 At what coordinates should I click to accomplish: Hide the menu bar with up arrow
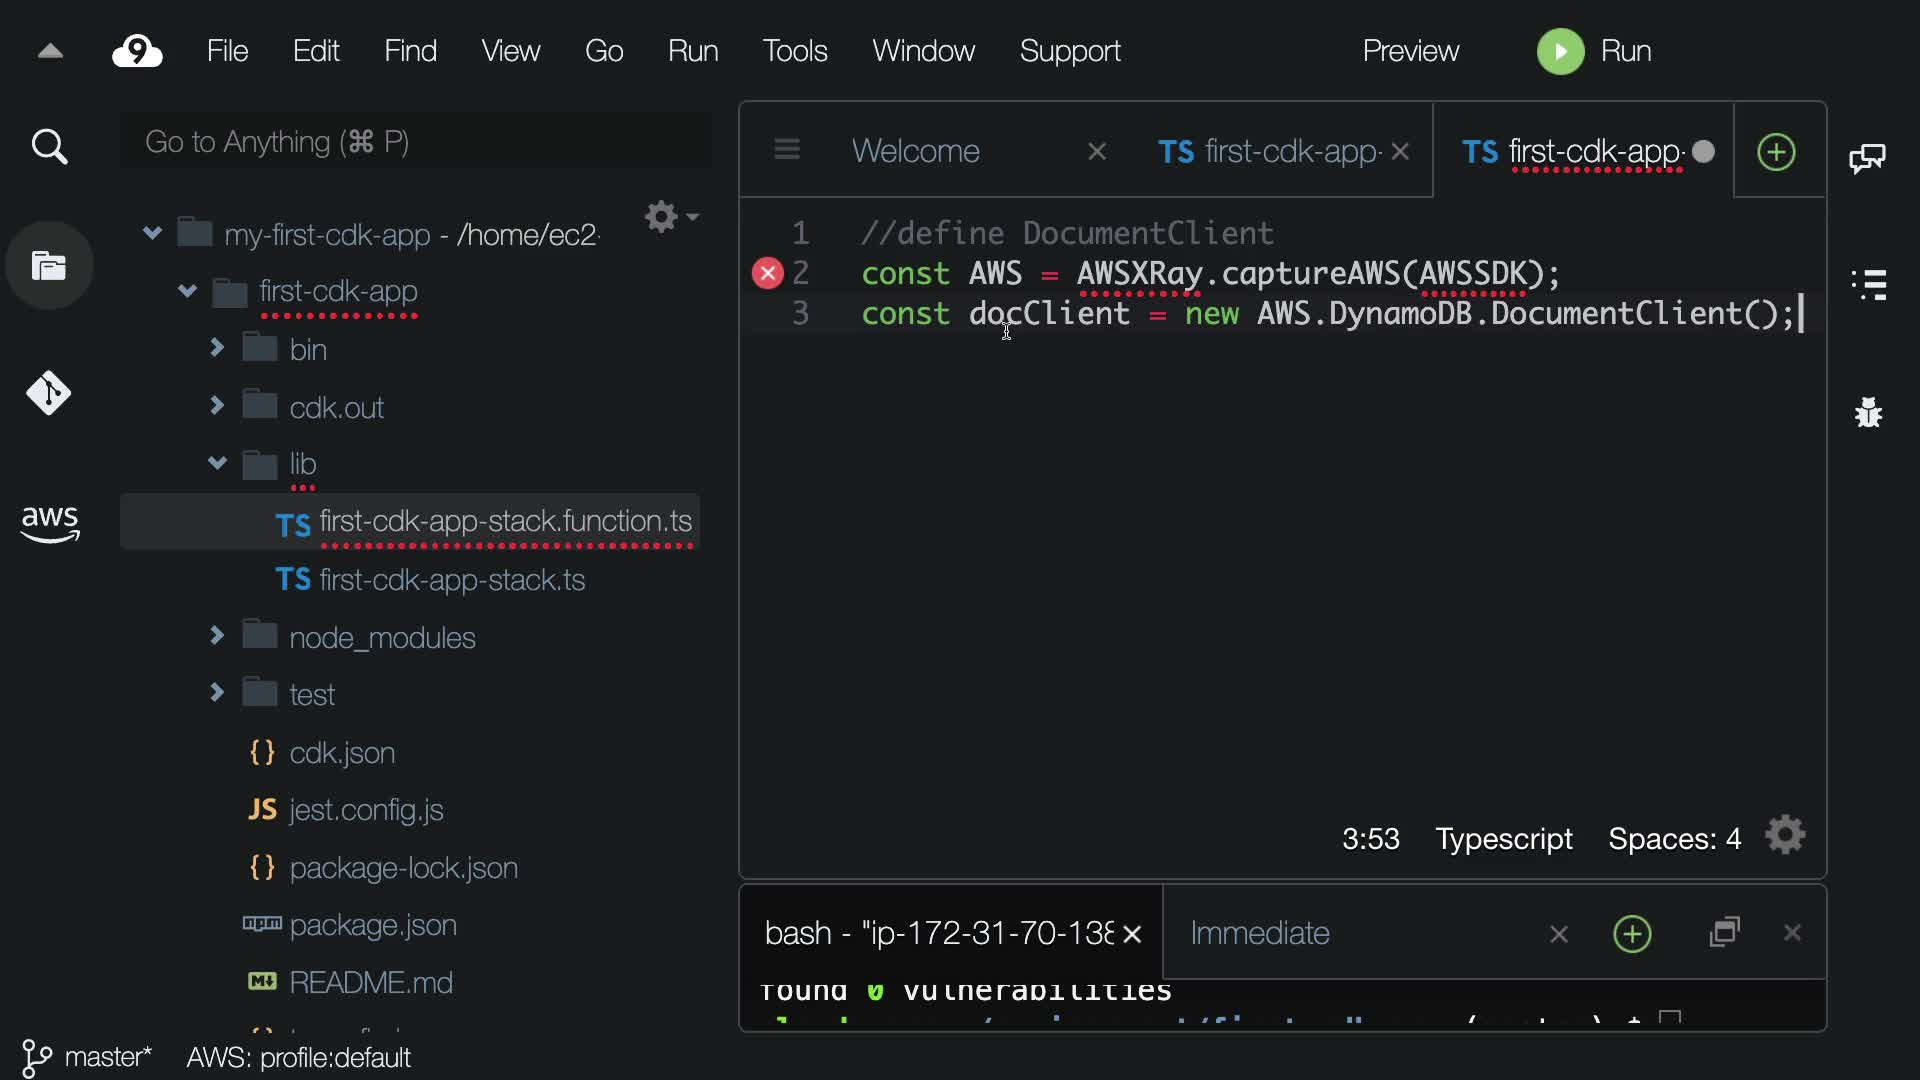pos(50,51)
